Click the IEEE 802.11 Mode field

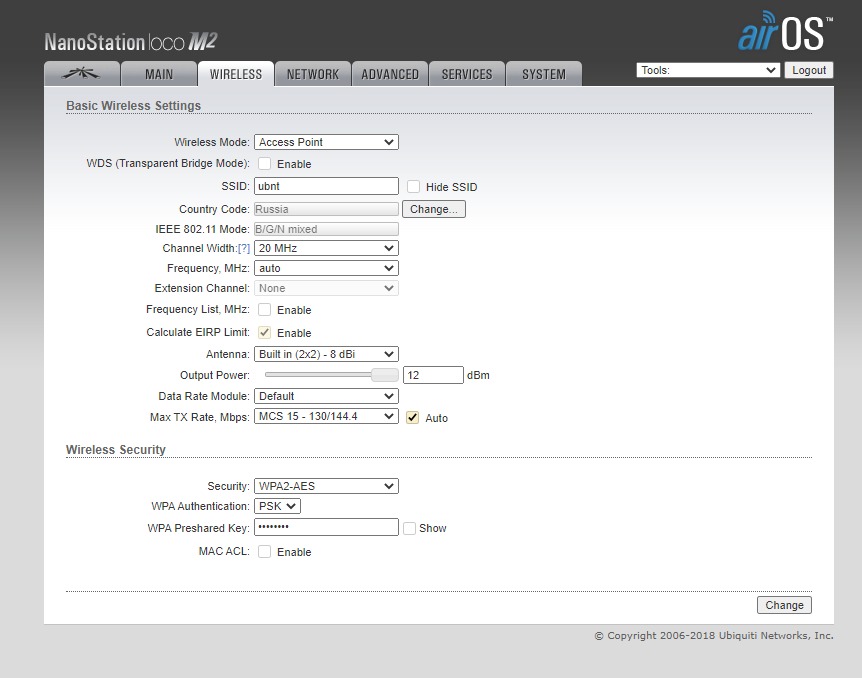pyautogui.click(x=326, y=229)
